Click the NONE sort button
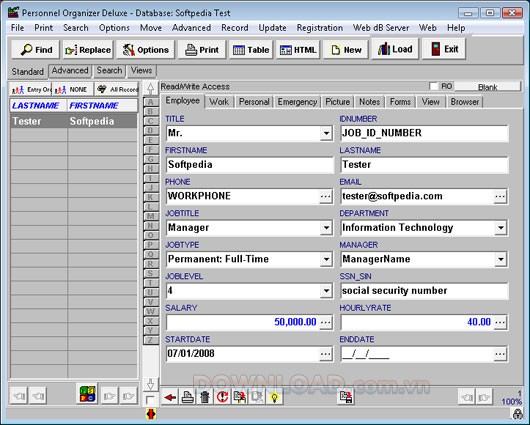Screen dimensions: 530x425 (72, 90)
